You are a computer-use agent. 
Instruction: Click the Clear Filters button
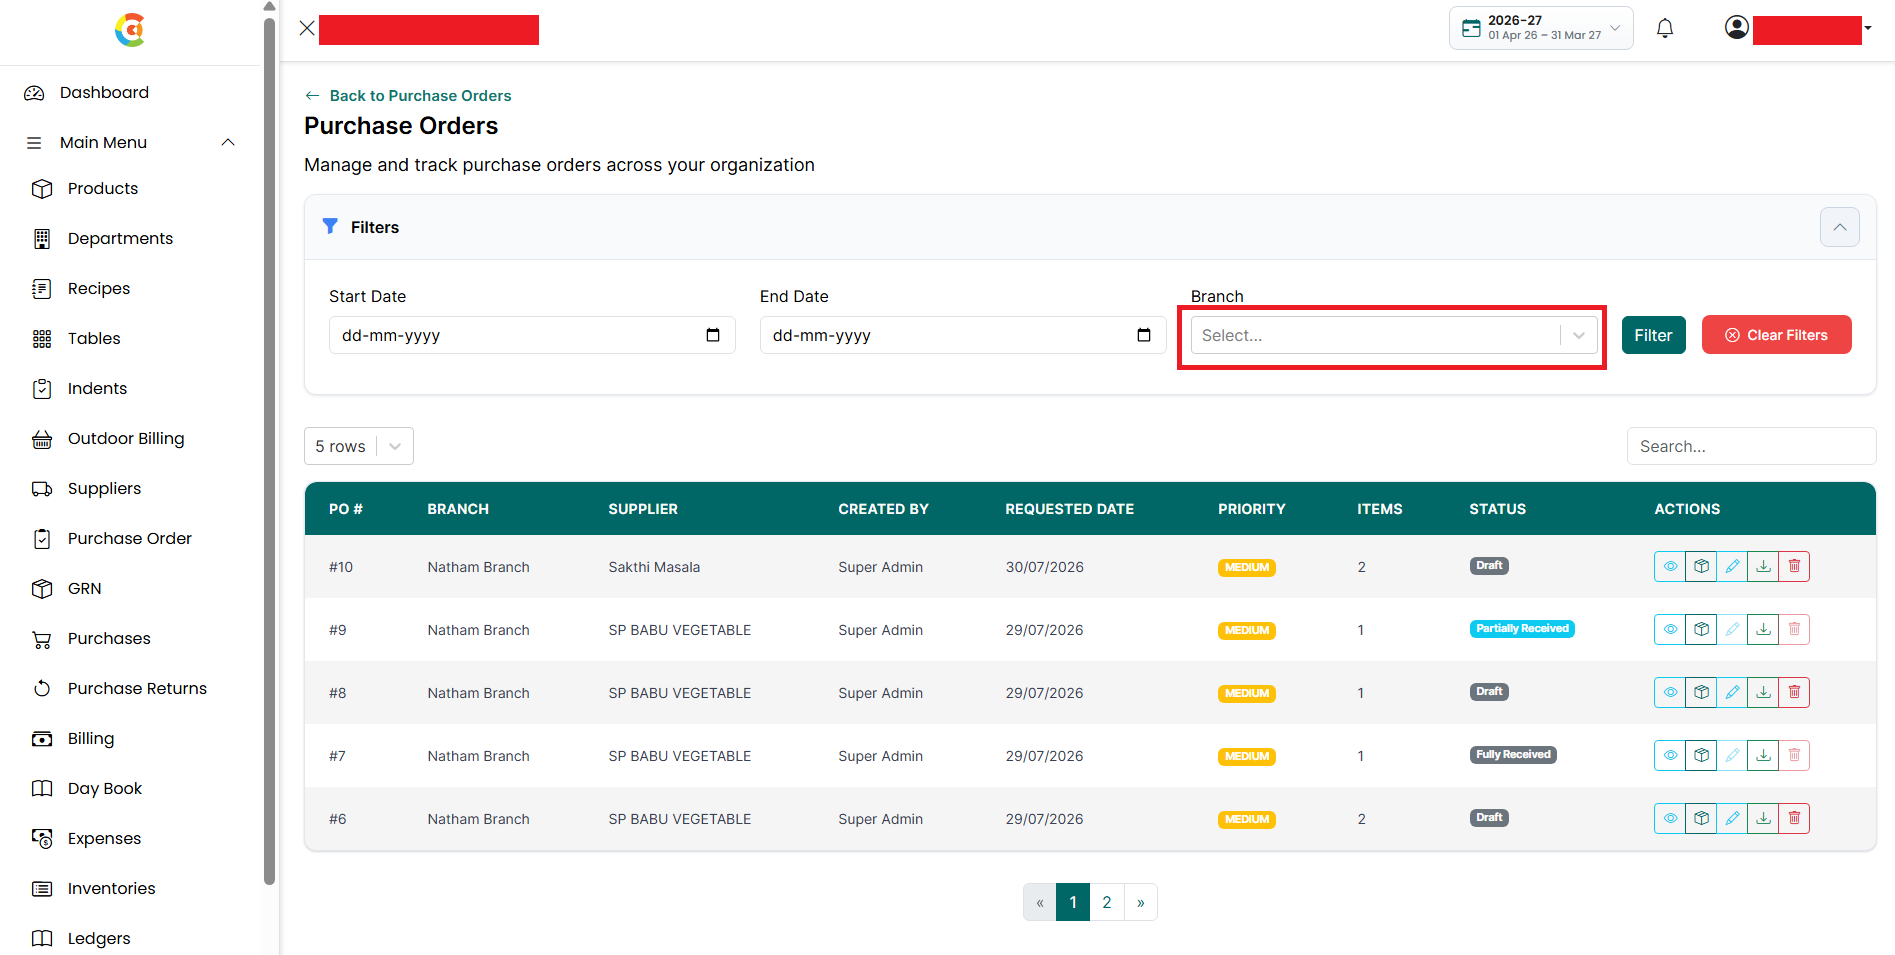point(1777,335)
